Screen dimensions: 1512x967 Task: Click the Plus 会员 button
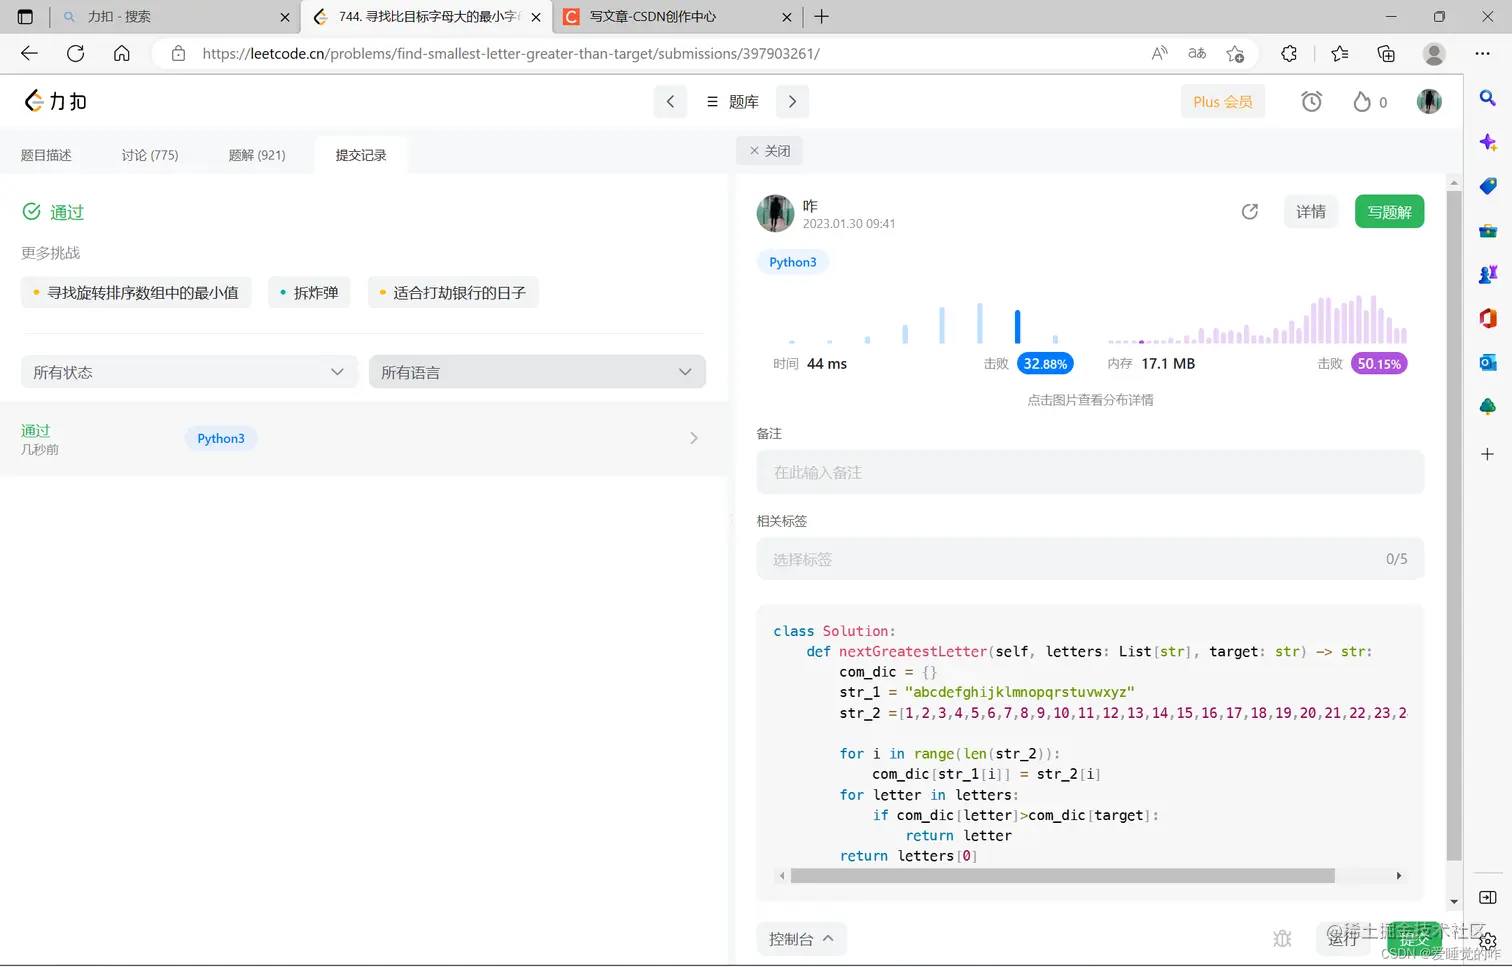tap(1222, 102)
